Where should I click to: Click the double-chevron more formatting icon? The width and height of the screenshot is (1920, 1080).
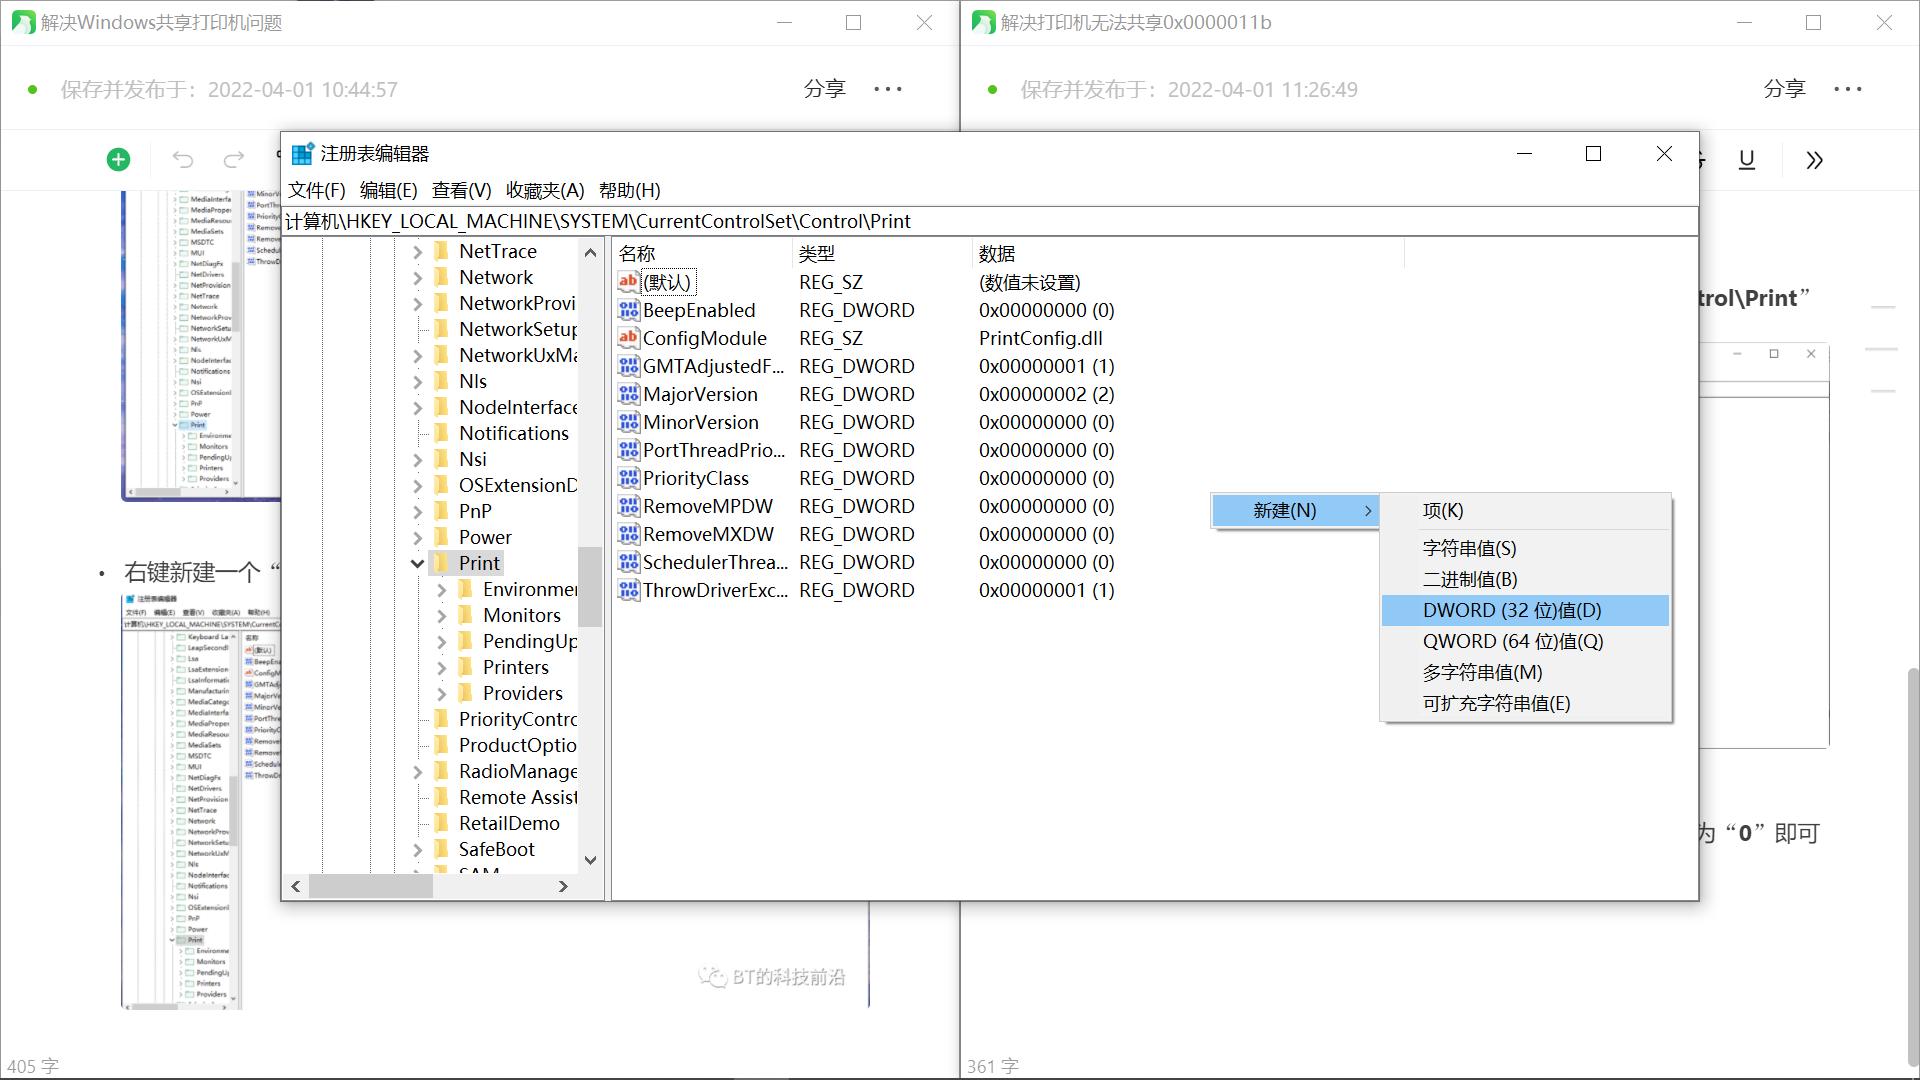coord(1814,160)
